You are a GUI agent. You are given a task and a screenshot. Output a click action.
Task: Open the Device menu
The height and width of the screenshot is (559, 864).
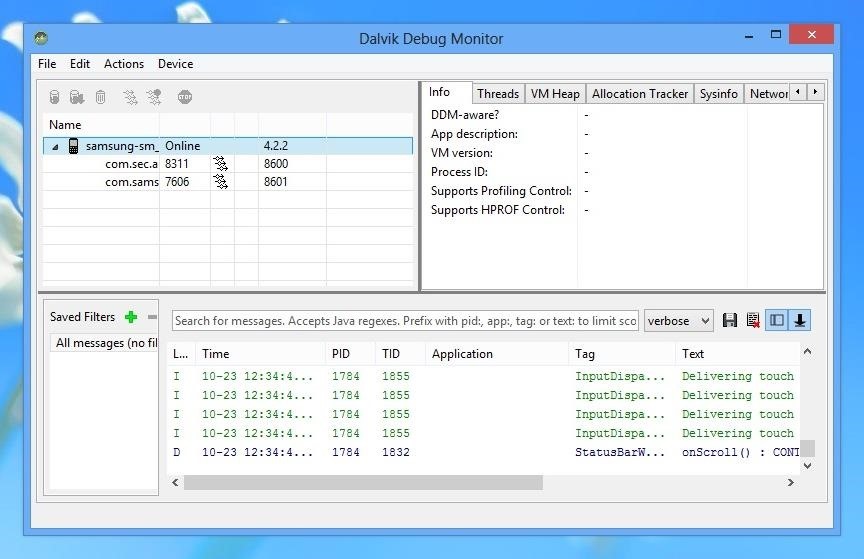[176, 64]
